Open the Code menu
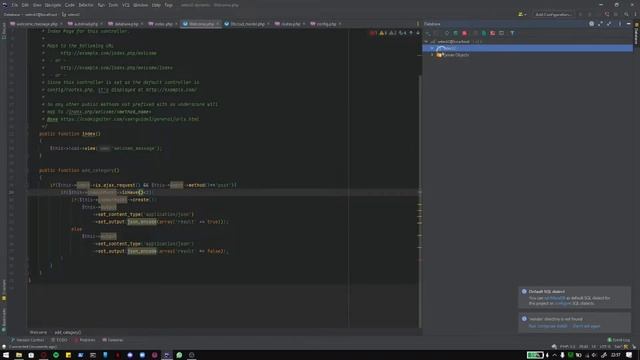The height and width of the screenshot is (360, 640). click(70, 5)
